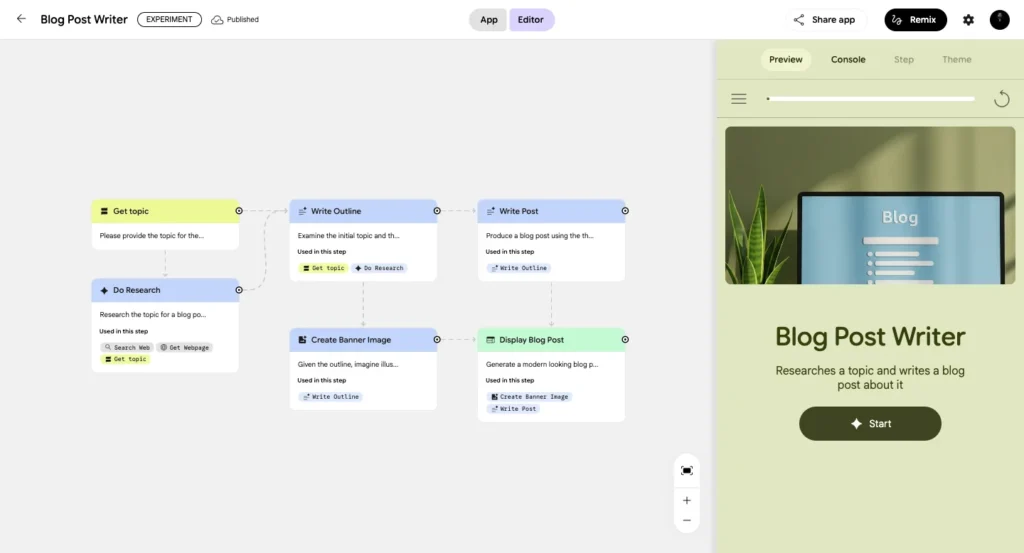This screenshot has height=553, width=1024.
Task: Click the EXPERIMENT badge
Action: (169, 20)
